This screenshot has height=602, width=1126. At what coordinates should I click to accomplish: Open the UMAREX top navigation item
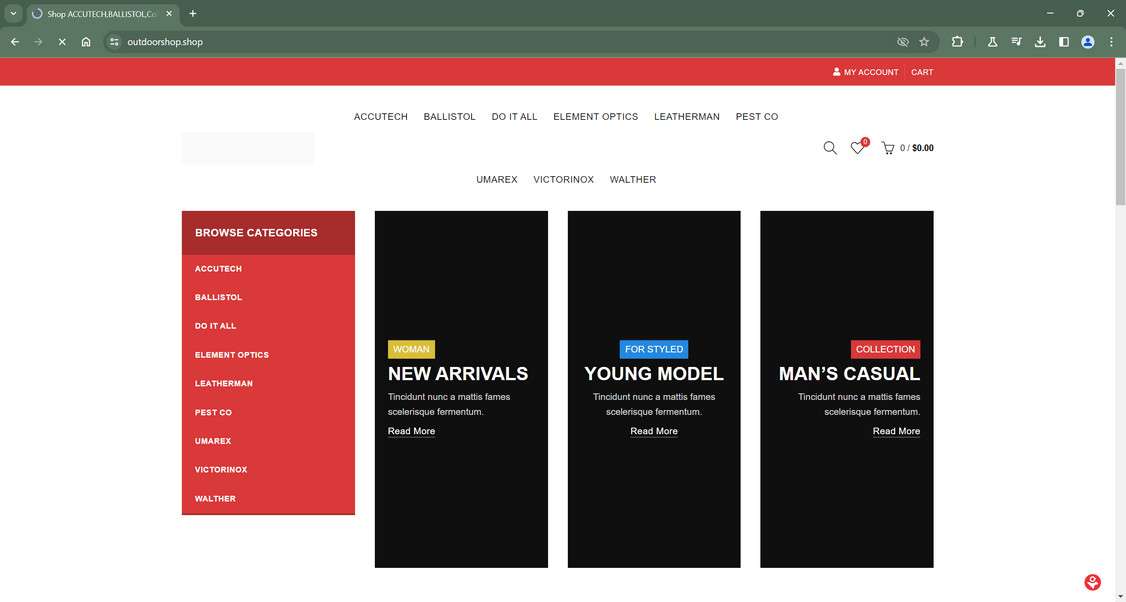(x=497, y=180)
